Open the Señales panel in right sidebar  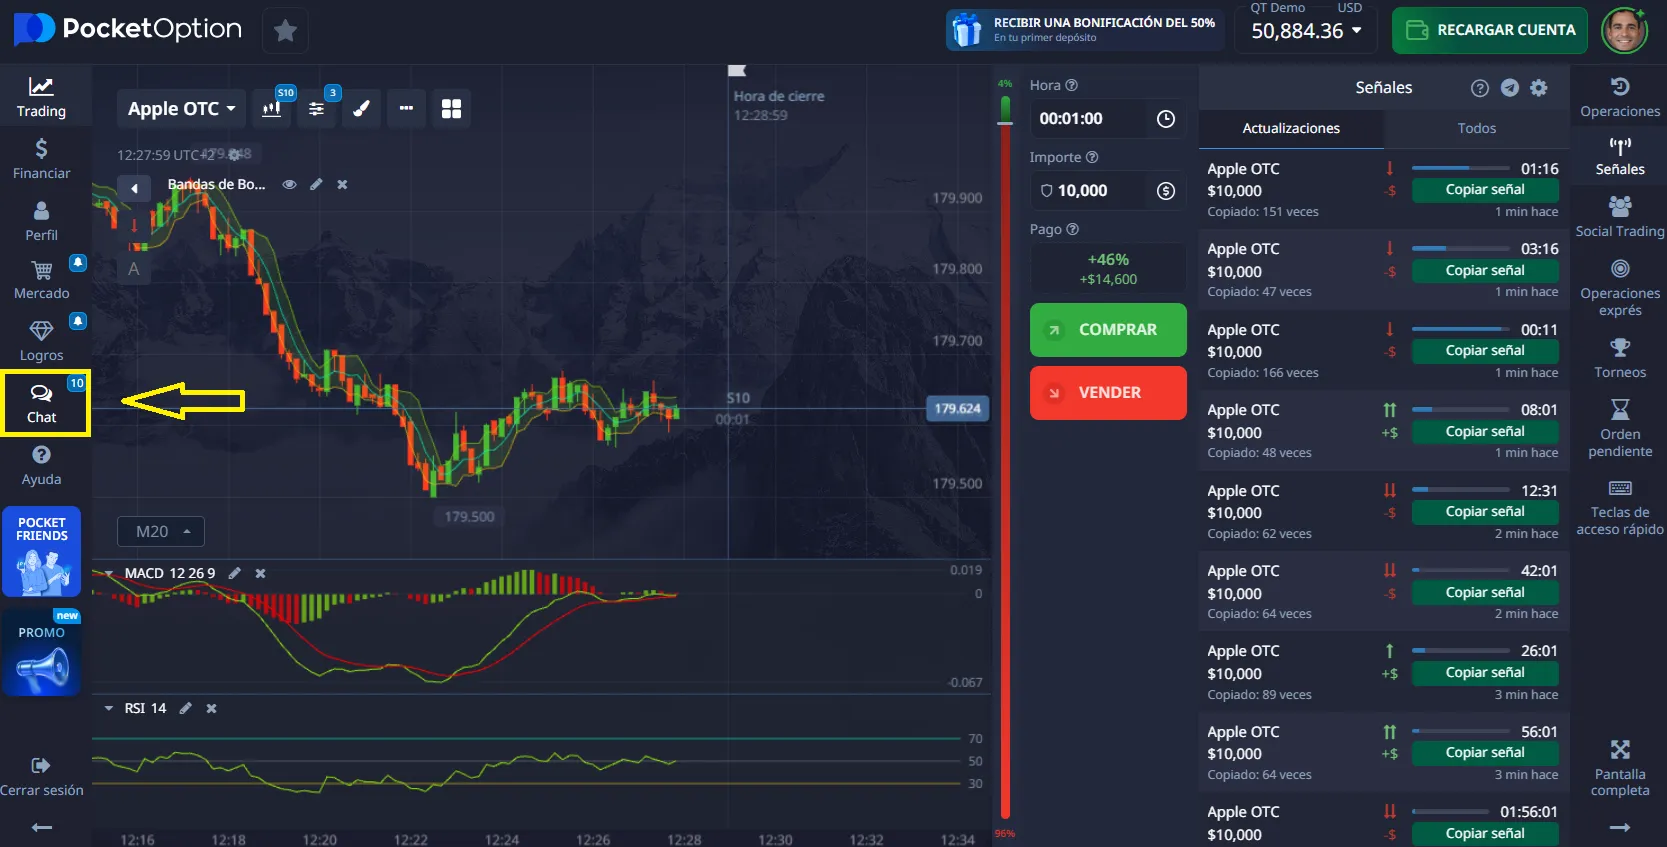pos(1620,157)
